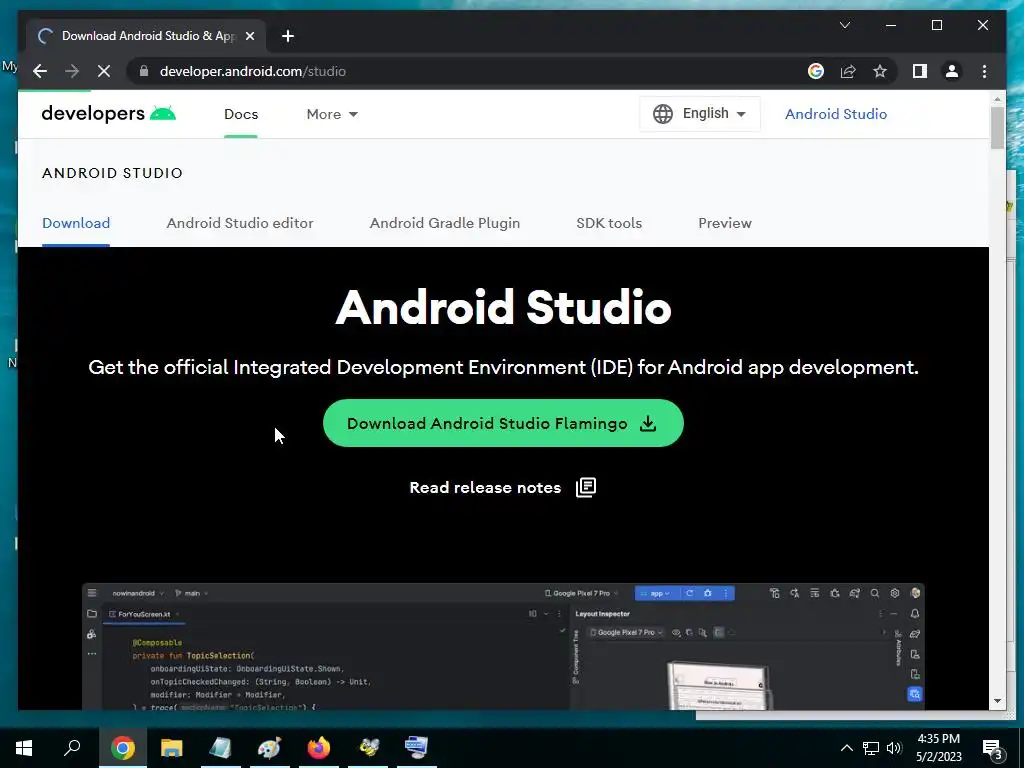Screen dimensions: 1024x768
Task: Switch to the Android Studio editor tab
Action: [240, 223]
